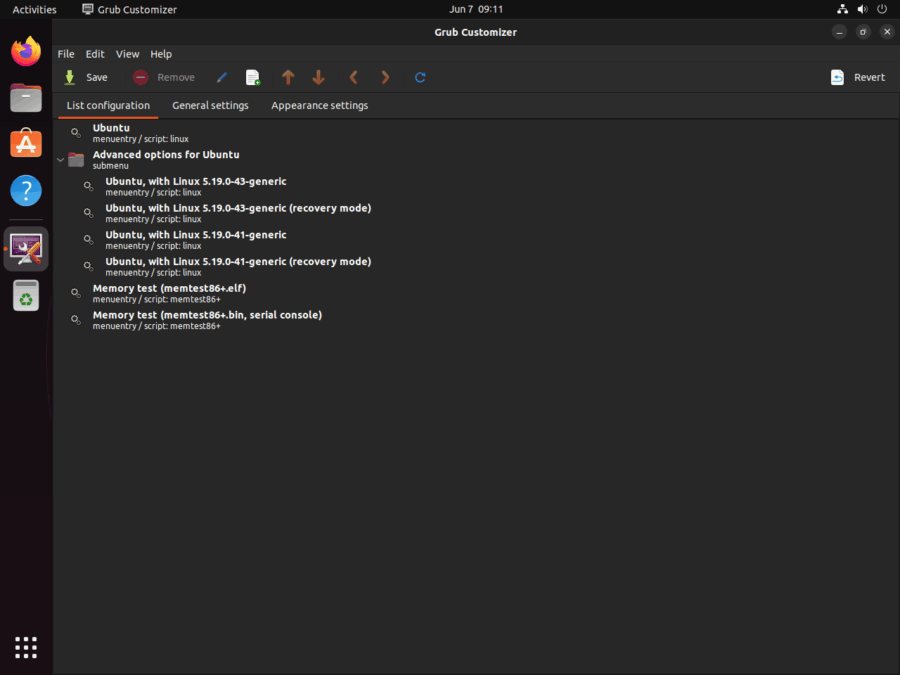This screenshot has width=900, height=675.
Task: Open Ubuntu Software from the dock
Action: 25,143
